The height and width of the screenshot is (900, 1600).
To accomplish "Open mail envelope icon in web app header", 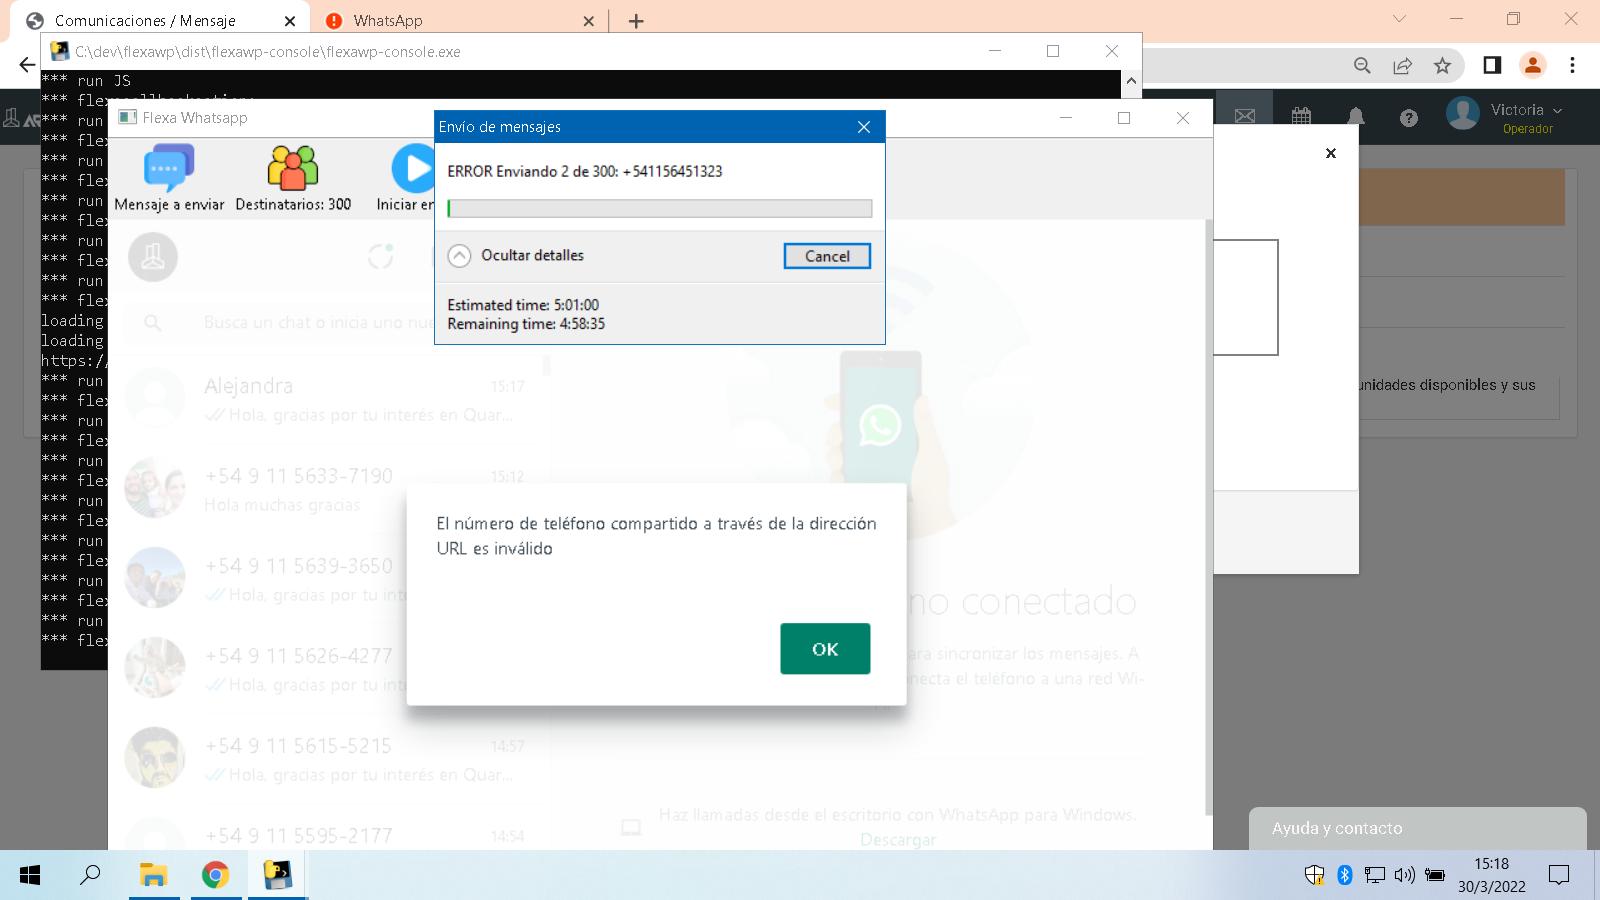I will click(x=1245, y=116).
